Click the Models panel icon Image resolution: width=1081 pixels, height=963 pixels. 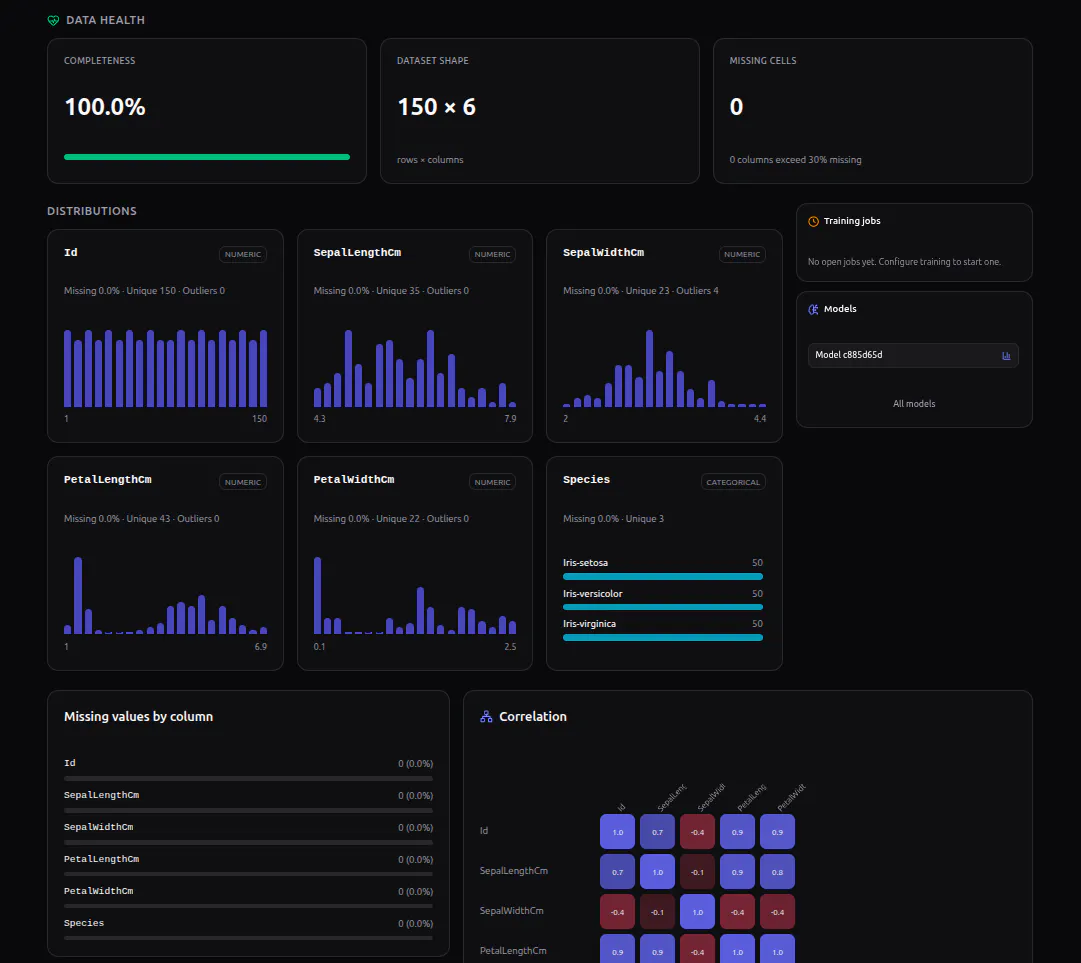[814, 310]
